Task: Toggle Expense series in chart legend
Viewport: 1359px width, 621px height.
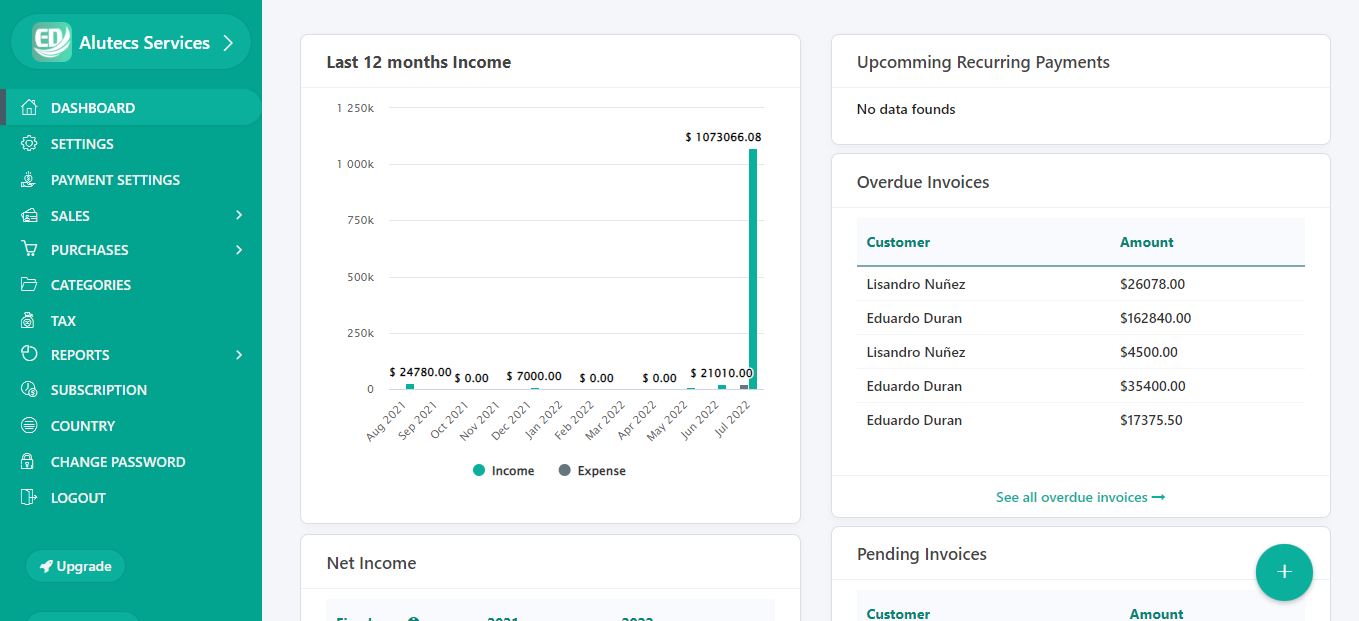Action: [592, 471]
